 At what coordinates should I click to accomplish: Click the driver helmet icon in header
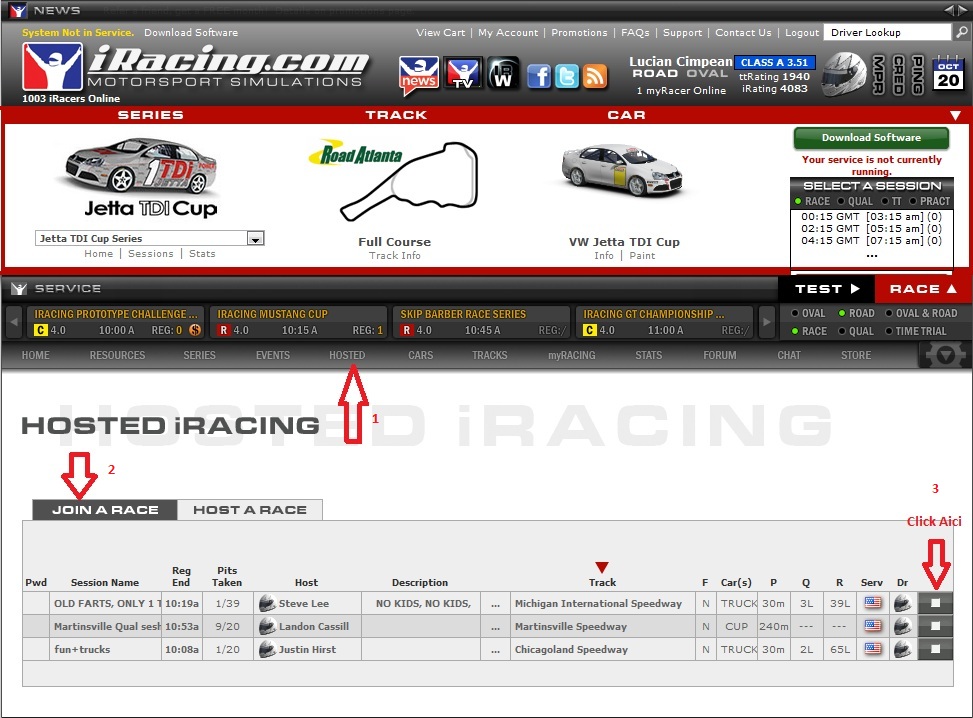[844, 74]
